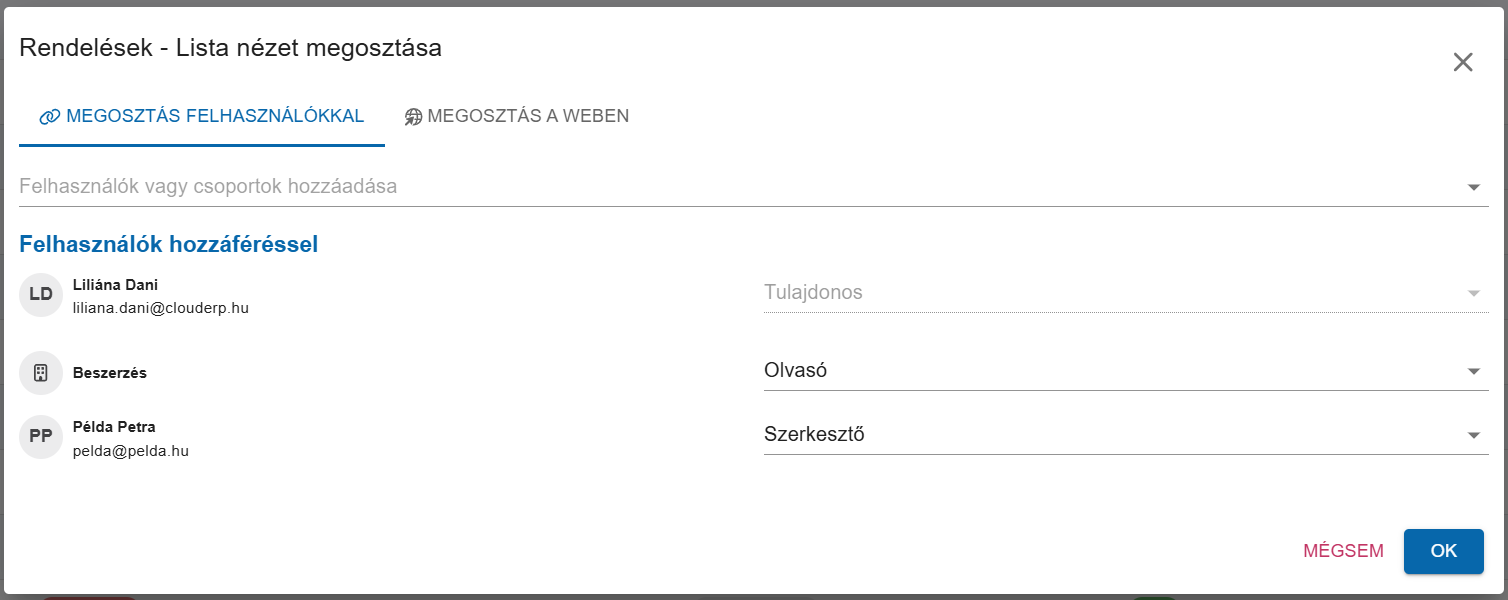Click the PP avatar for Példa Petra
The image size is (1508, 600).
(x=41, y=437)
